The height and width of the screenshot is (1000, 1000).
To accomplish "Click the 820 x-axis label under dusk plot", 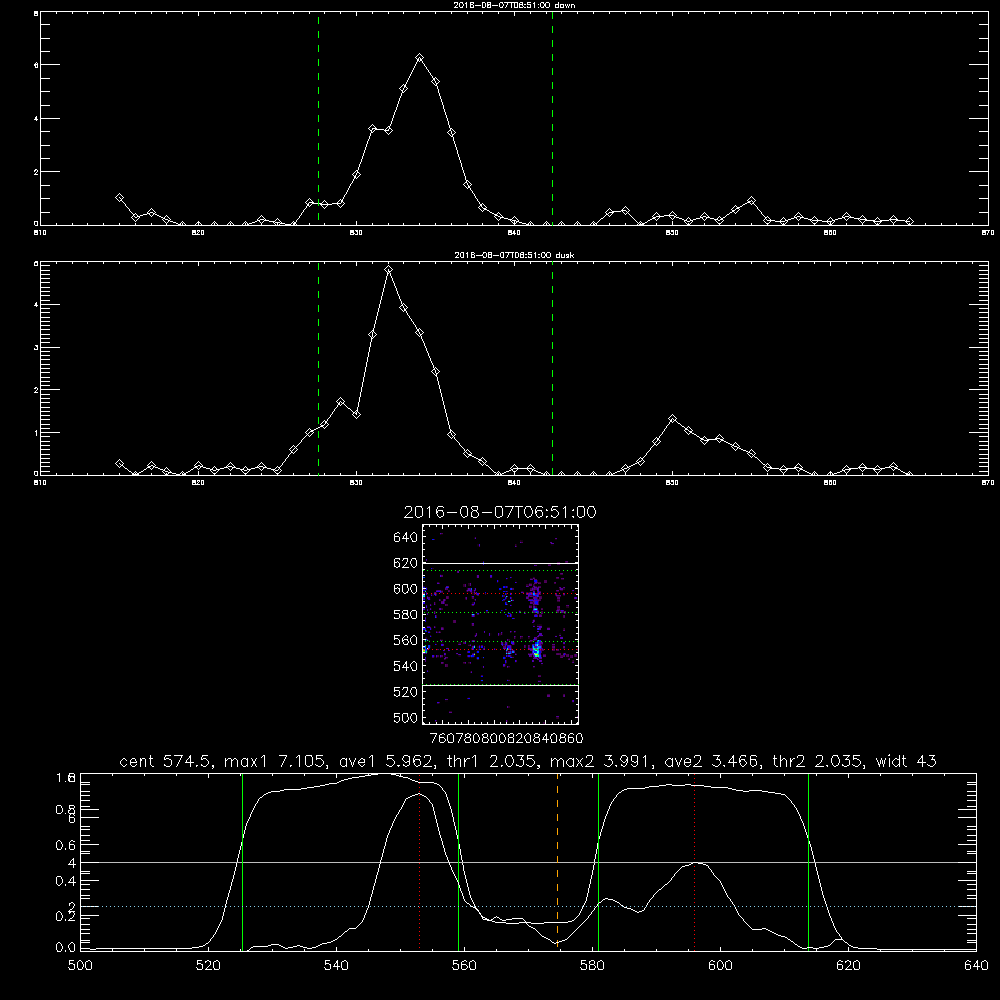I will click(198, 483).
